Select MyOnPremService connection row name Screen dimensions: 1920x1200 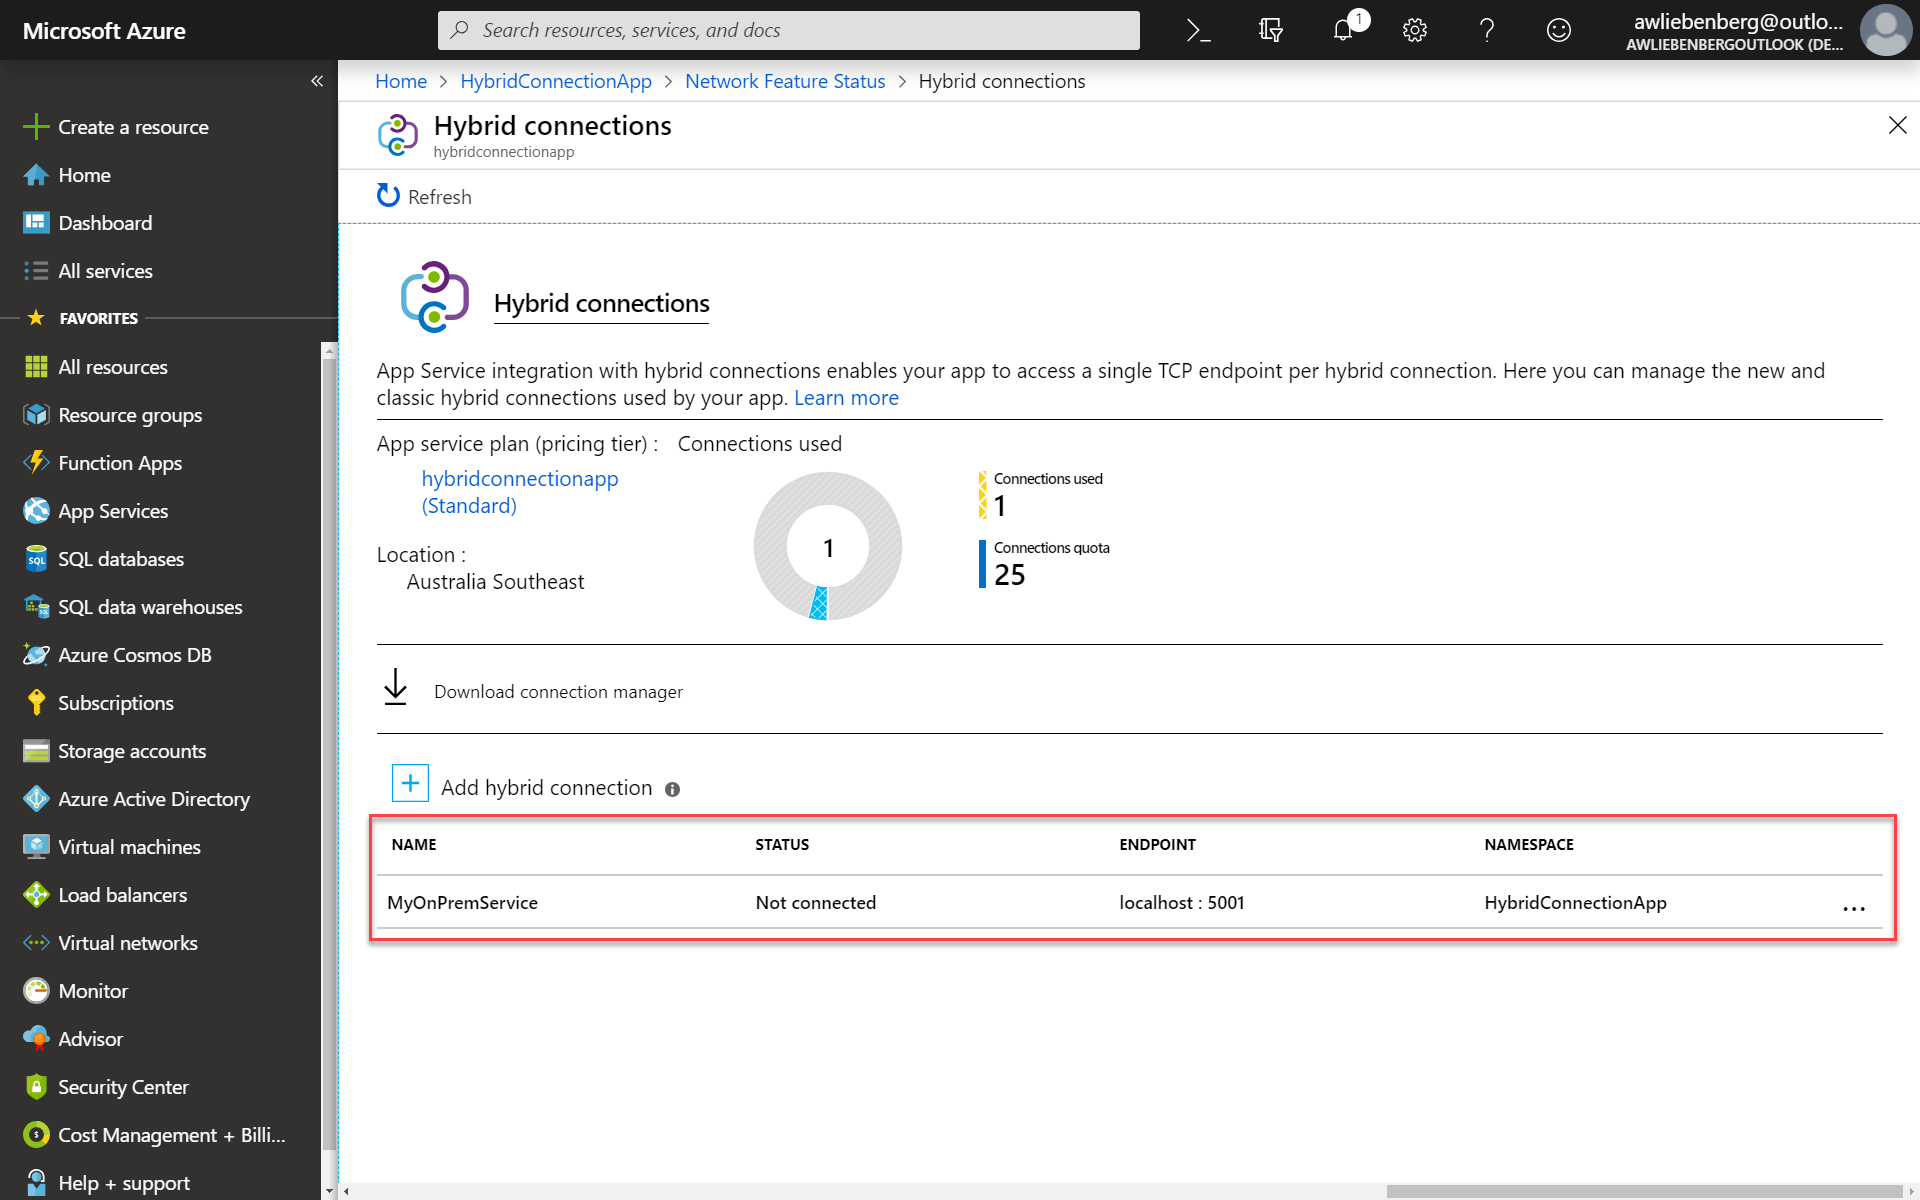coord(462,903)
